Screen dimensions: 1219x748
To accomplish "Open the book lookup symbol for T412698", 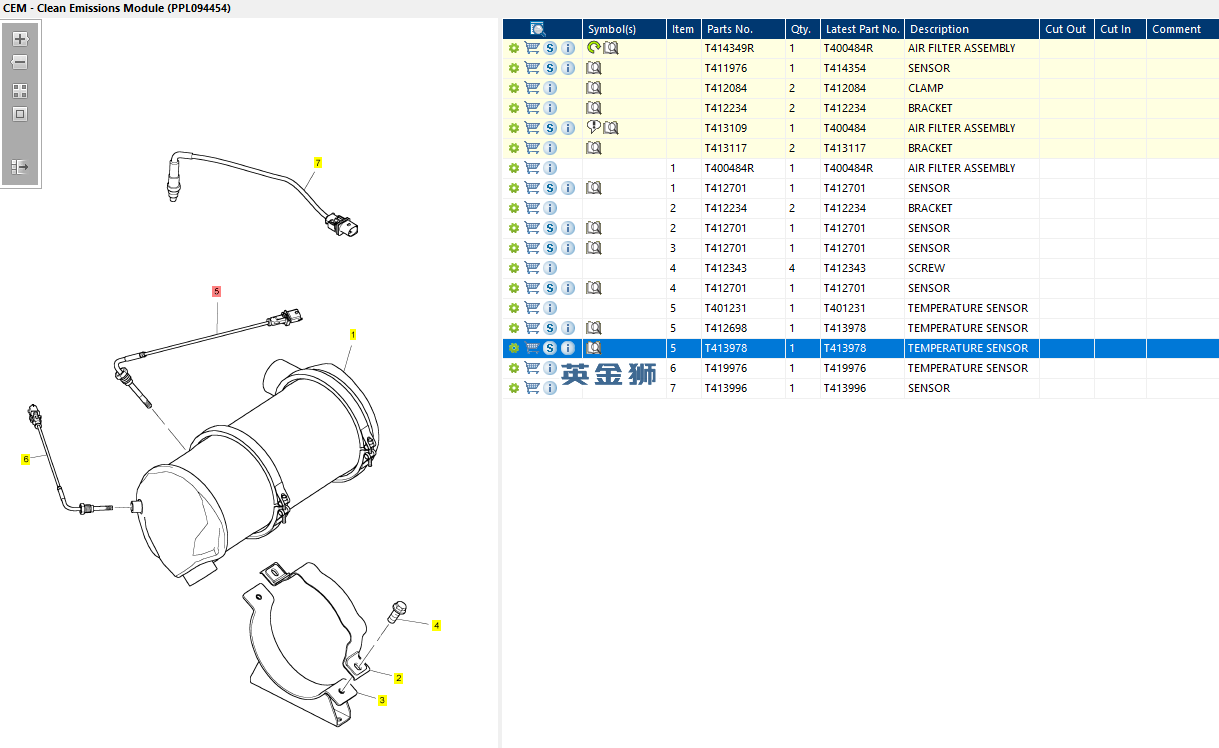I will [594, 328].
